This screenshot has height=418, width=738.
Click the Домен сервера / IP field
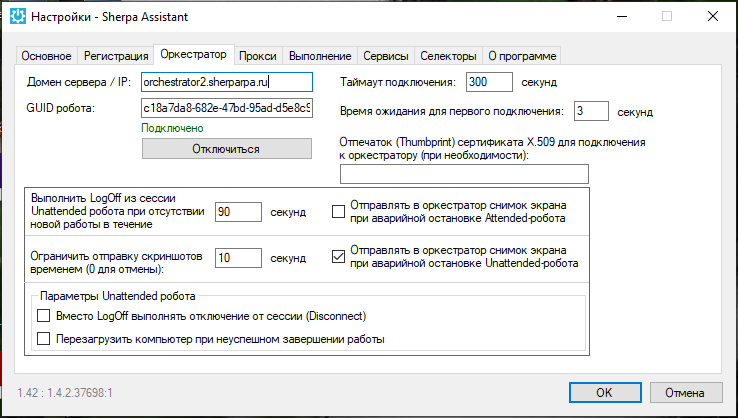pos(227,82)
